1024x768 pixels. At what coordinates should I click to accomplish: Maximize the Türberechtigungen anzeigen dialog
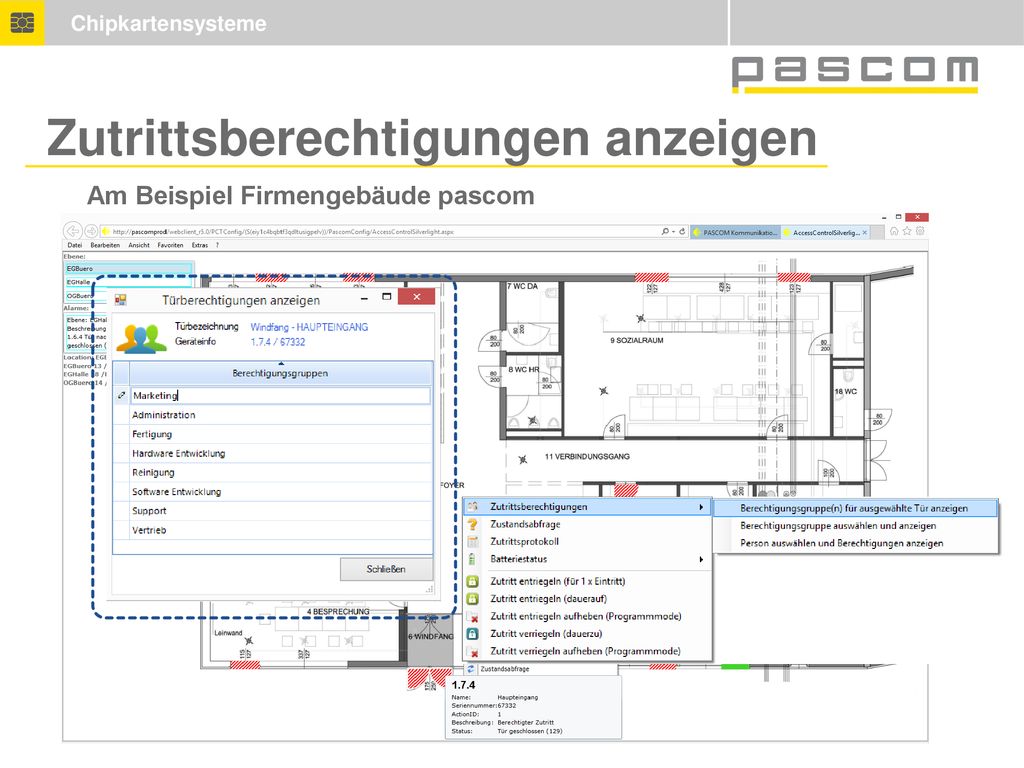click(x=387, y=297)
